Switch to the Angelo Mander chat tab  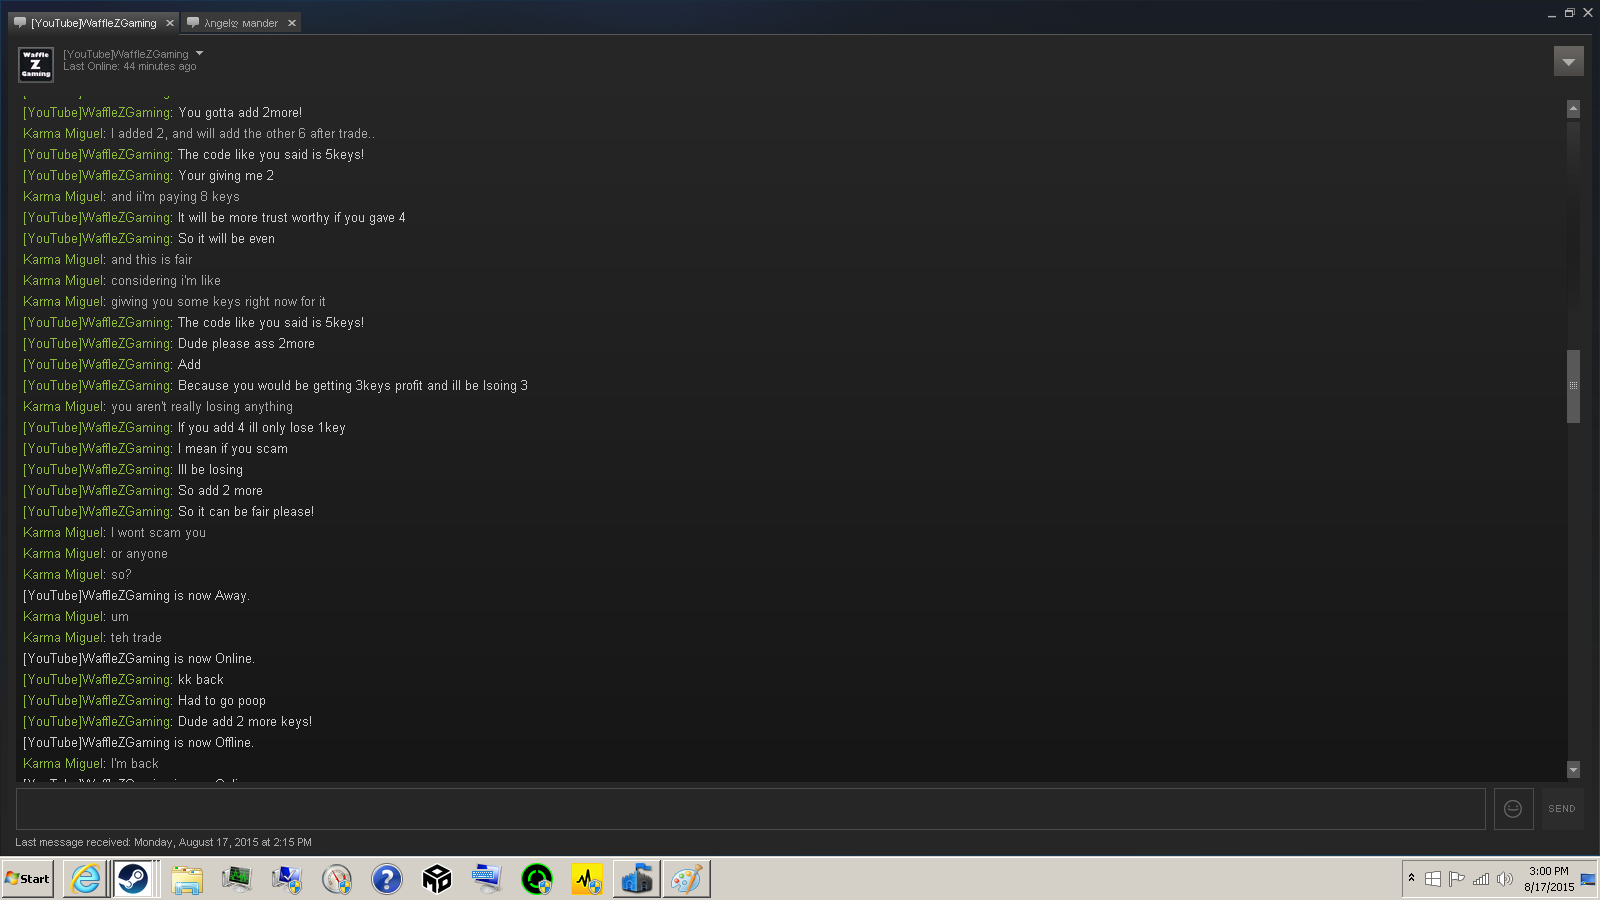pos(240,23)
